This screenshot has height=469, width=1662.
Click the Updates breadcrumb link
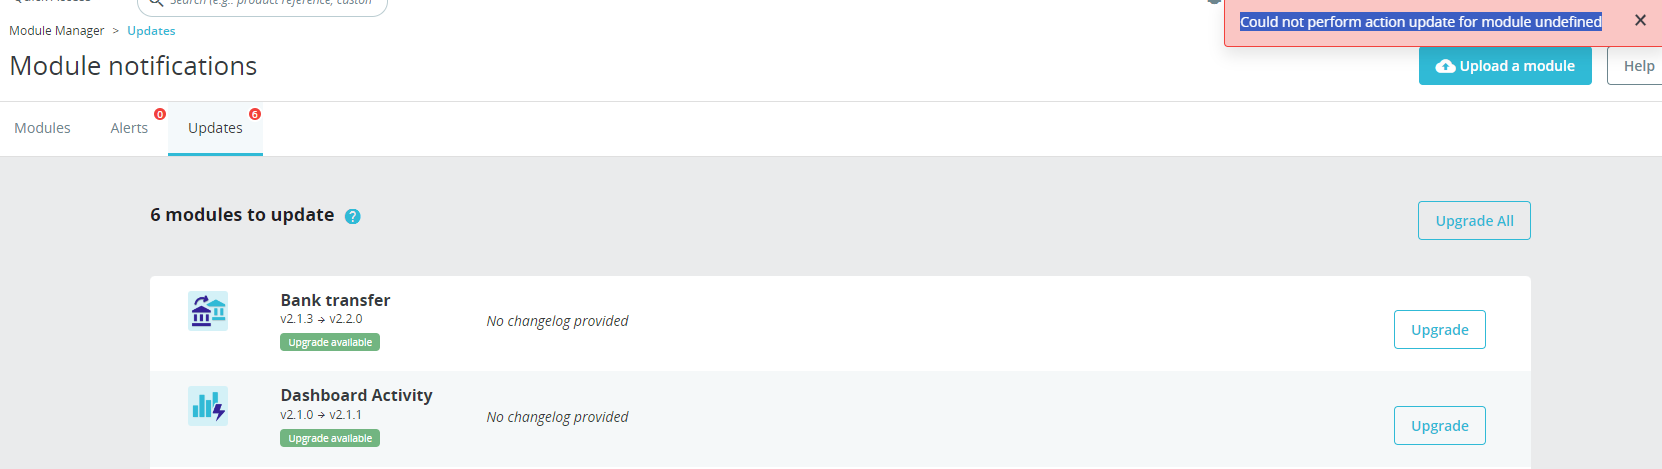coord(151,31)
